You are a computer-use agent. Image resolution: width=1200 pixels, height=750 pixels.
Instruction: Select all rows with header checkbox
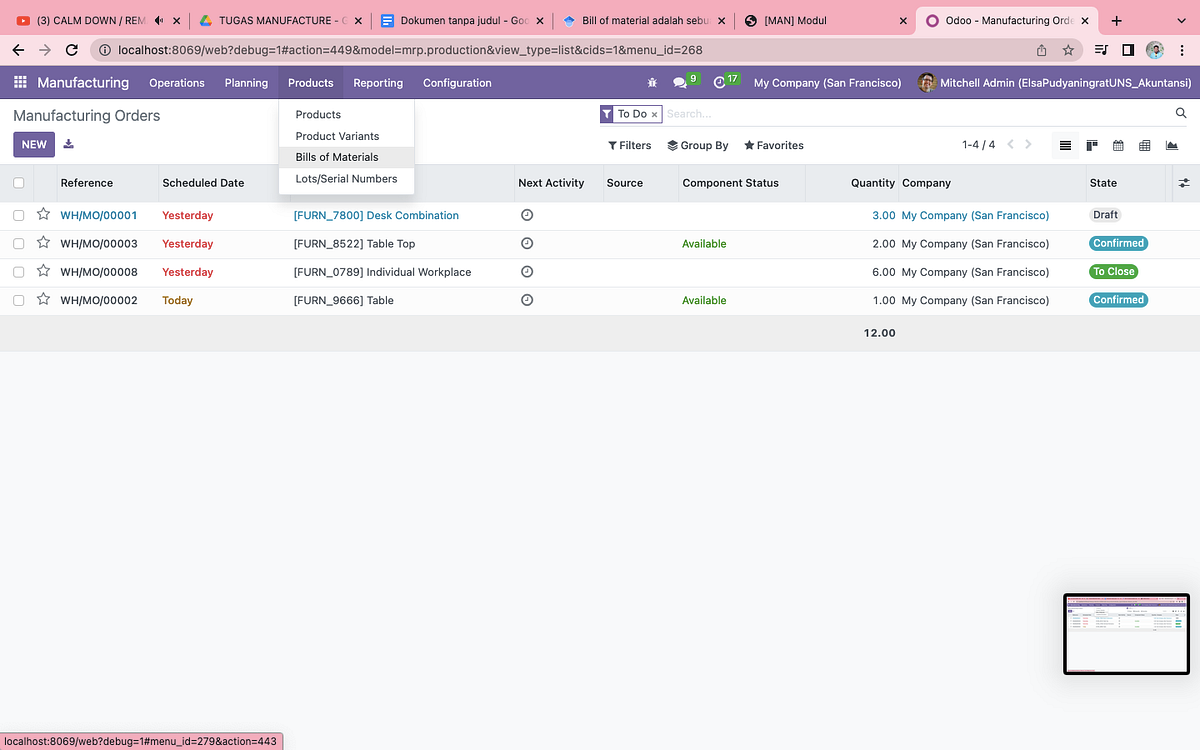(x=19, y=183)
